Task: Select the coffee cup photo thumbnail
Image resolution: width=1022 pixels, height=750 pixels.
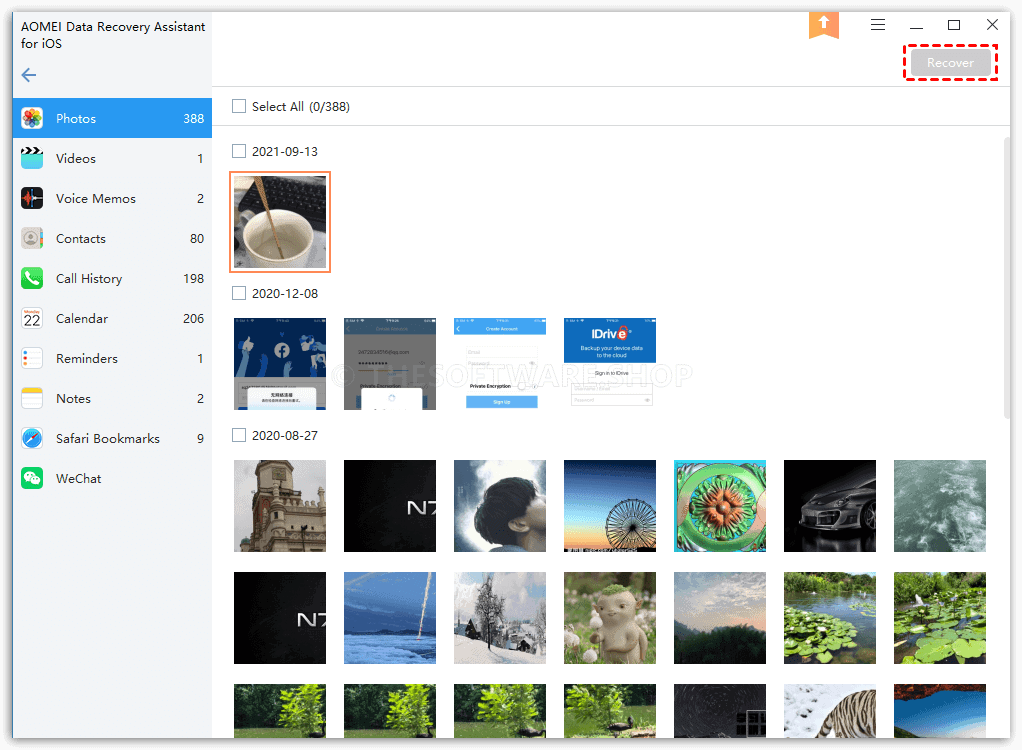Action: [280, 222]
